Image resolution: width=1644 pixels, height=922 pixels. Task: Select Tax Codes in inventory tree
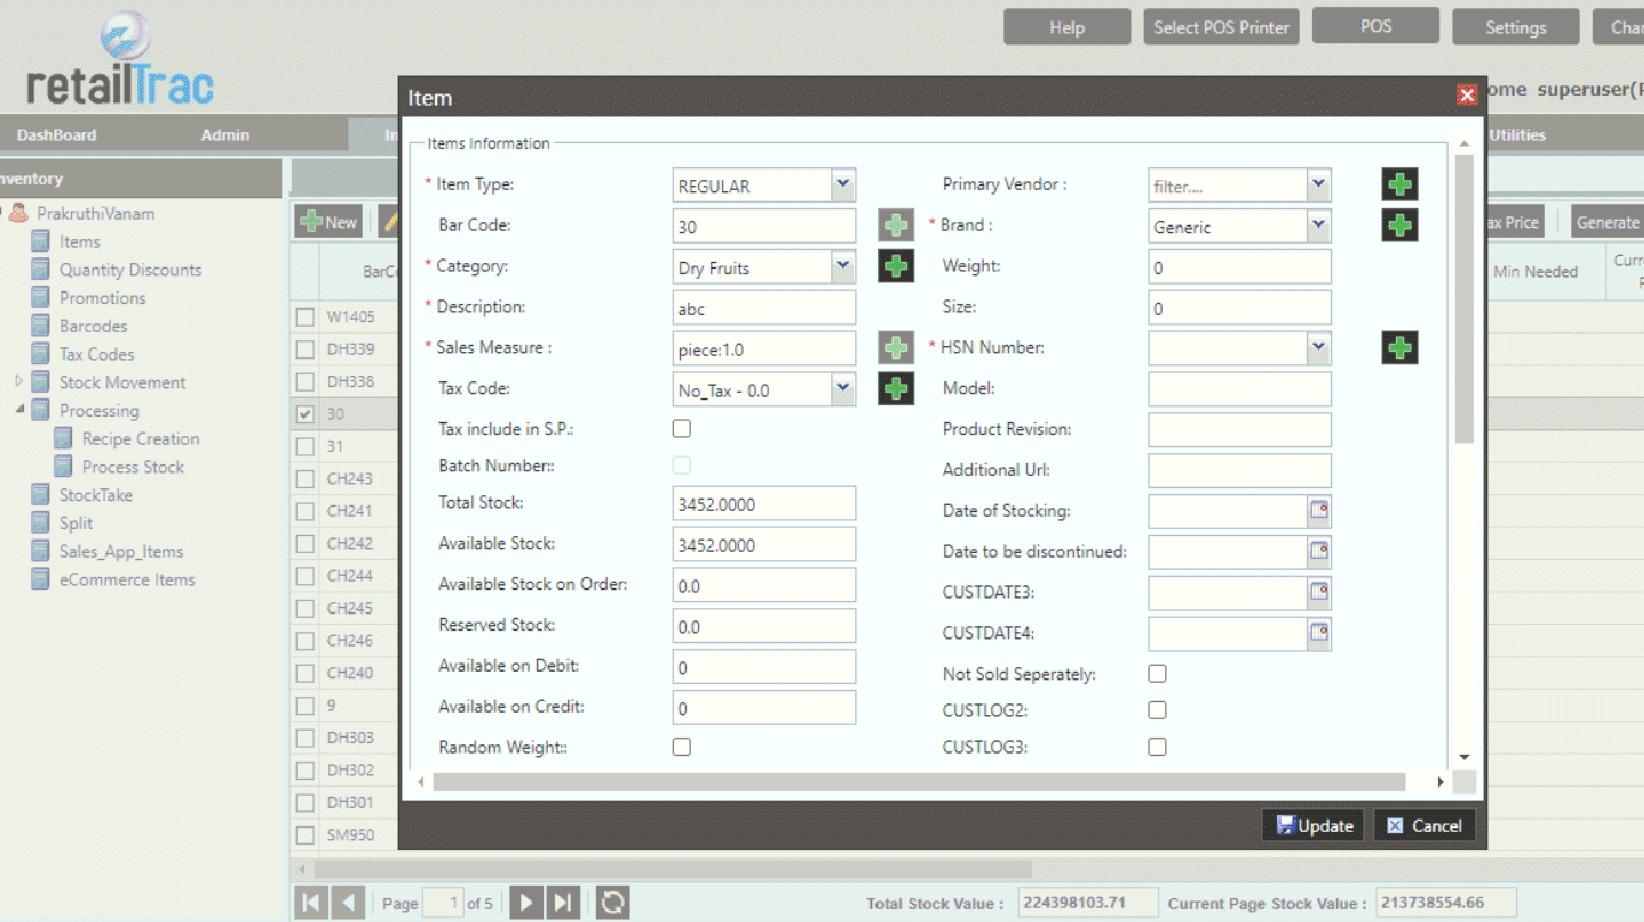[96, 354]
